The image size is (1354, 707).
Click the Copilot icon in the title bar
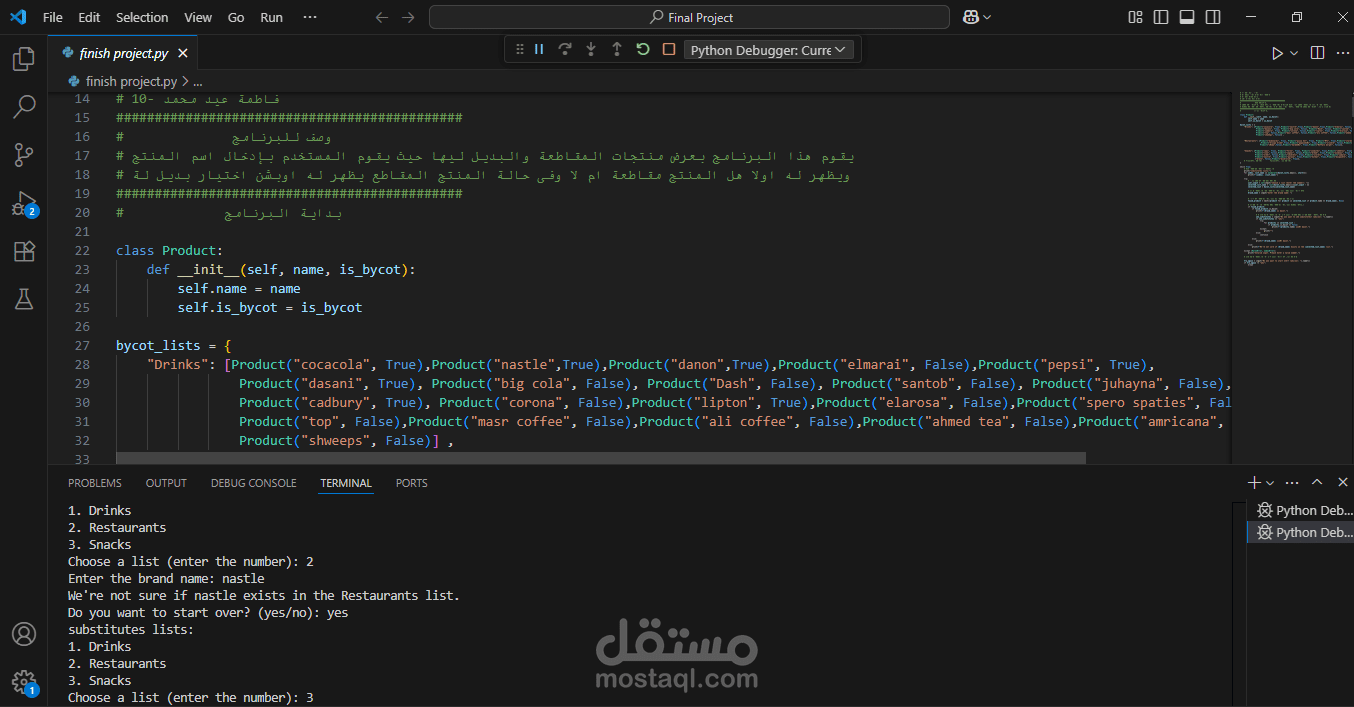970,17
